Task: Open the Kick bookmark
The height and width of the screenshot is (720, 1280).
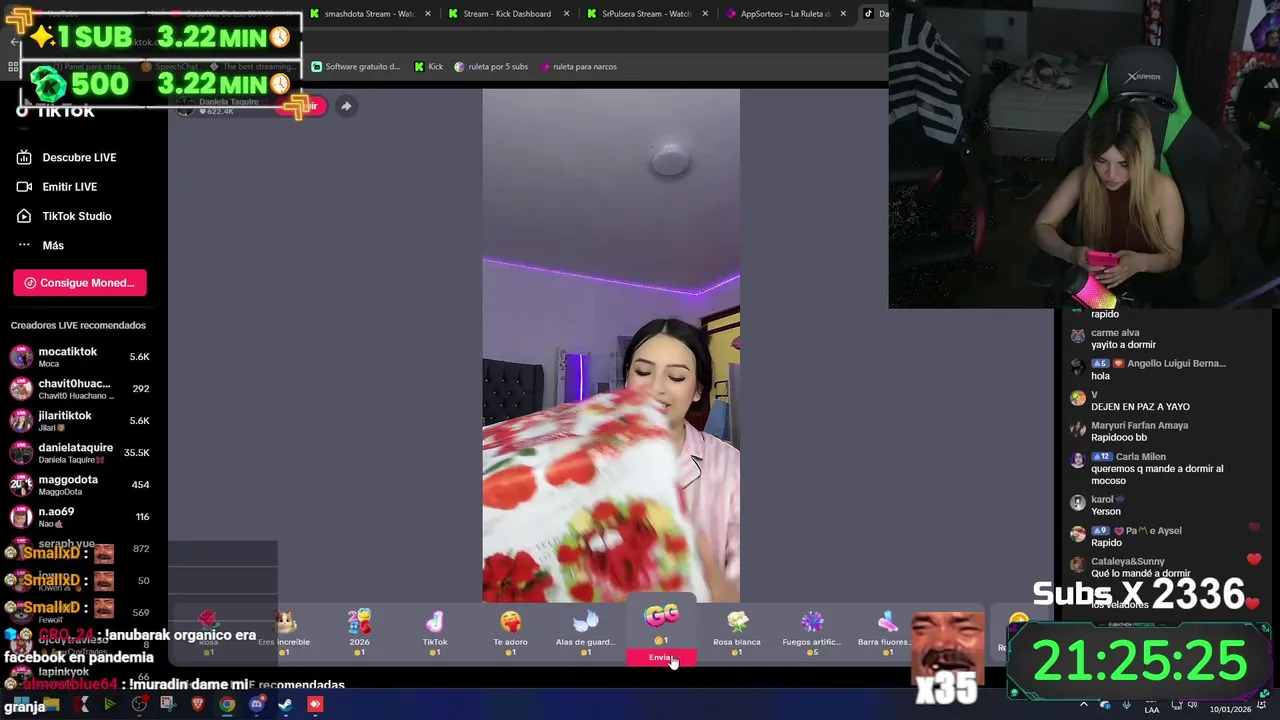Action: pos(429,67)
